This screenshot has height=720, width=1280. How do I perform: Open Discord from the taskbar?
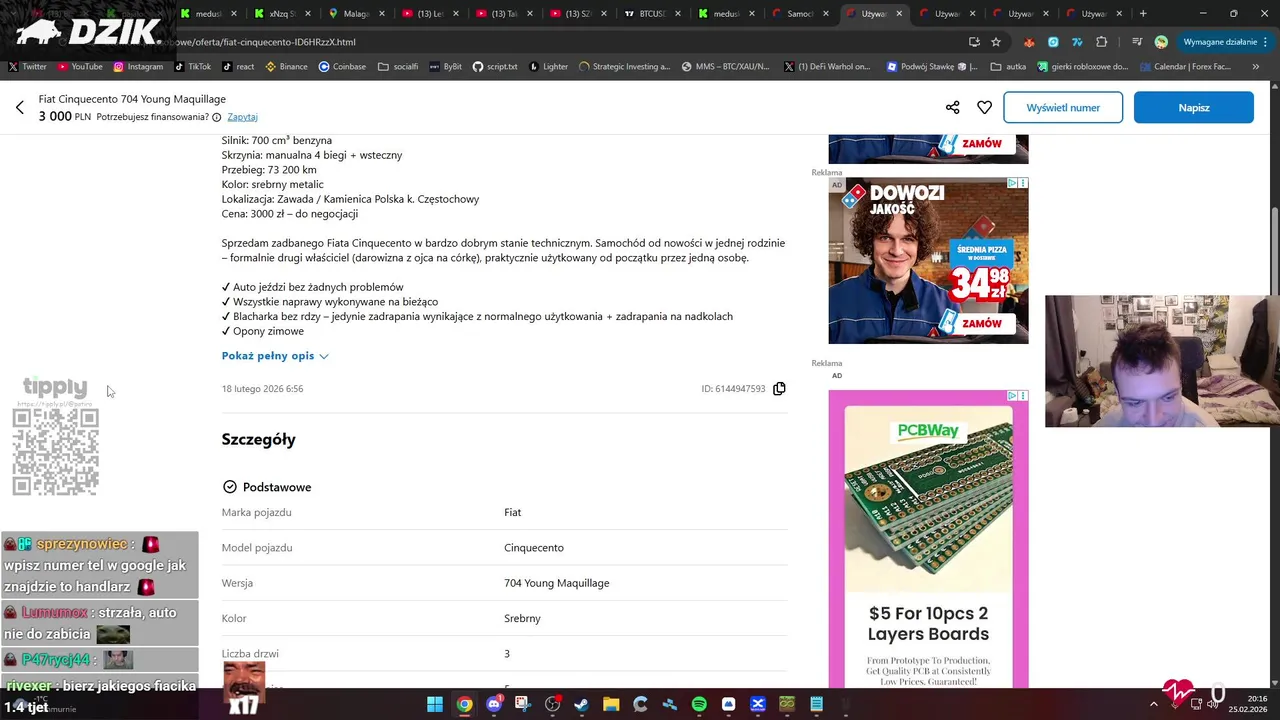tap(493, 704)
